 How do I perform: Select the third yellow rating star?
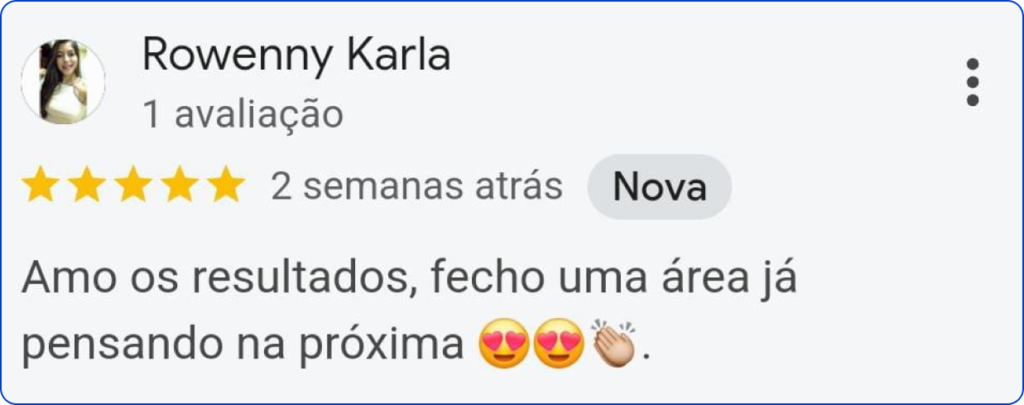tap(133, 184)
